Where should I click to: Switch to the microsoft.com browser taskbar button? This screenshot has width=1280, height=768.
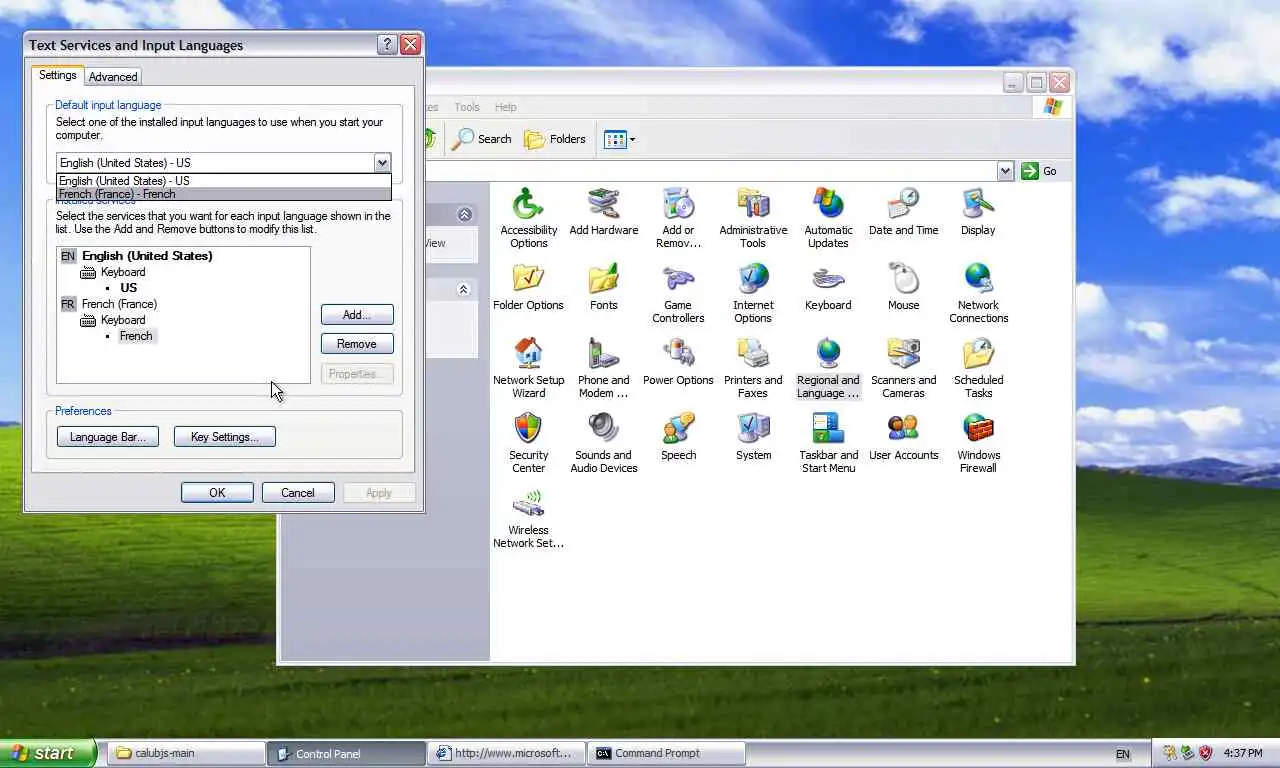pyautogui.click(x=506, y=753)
